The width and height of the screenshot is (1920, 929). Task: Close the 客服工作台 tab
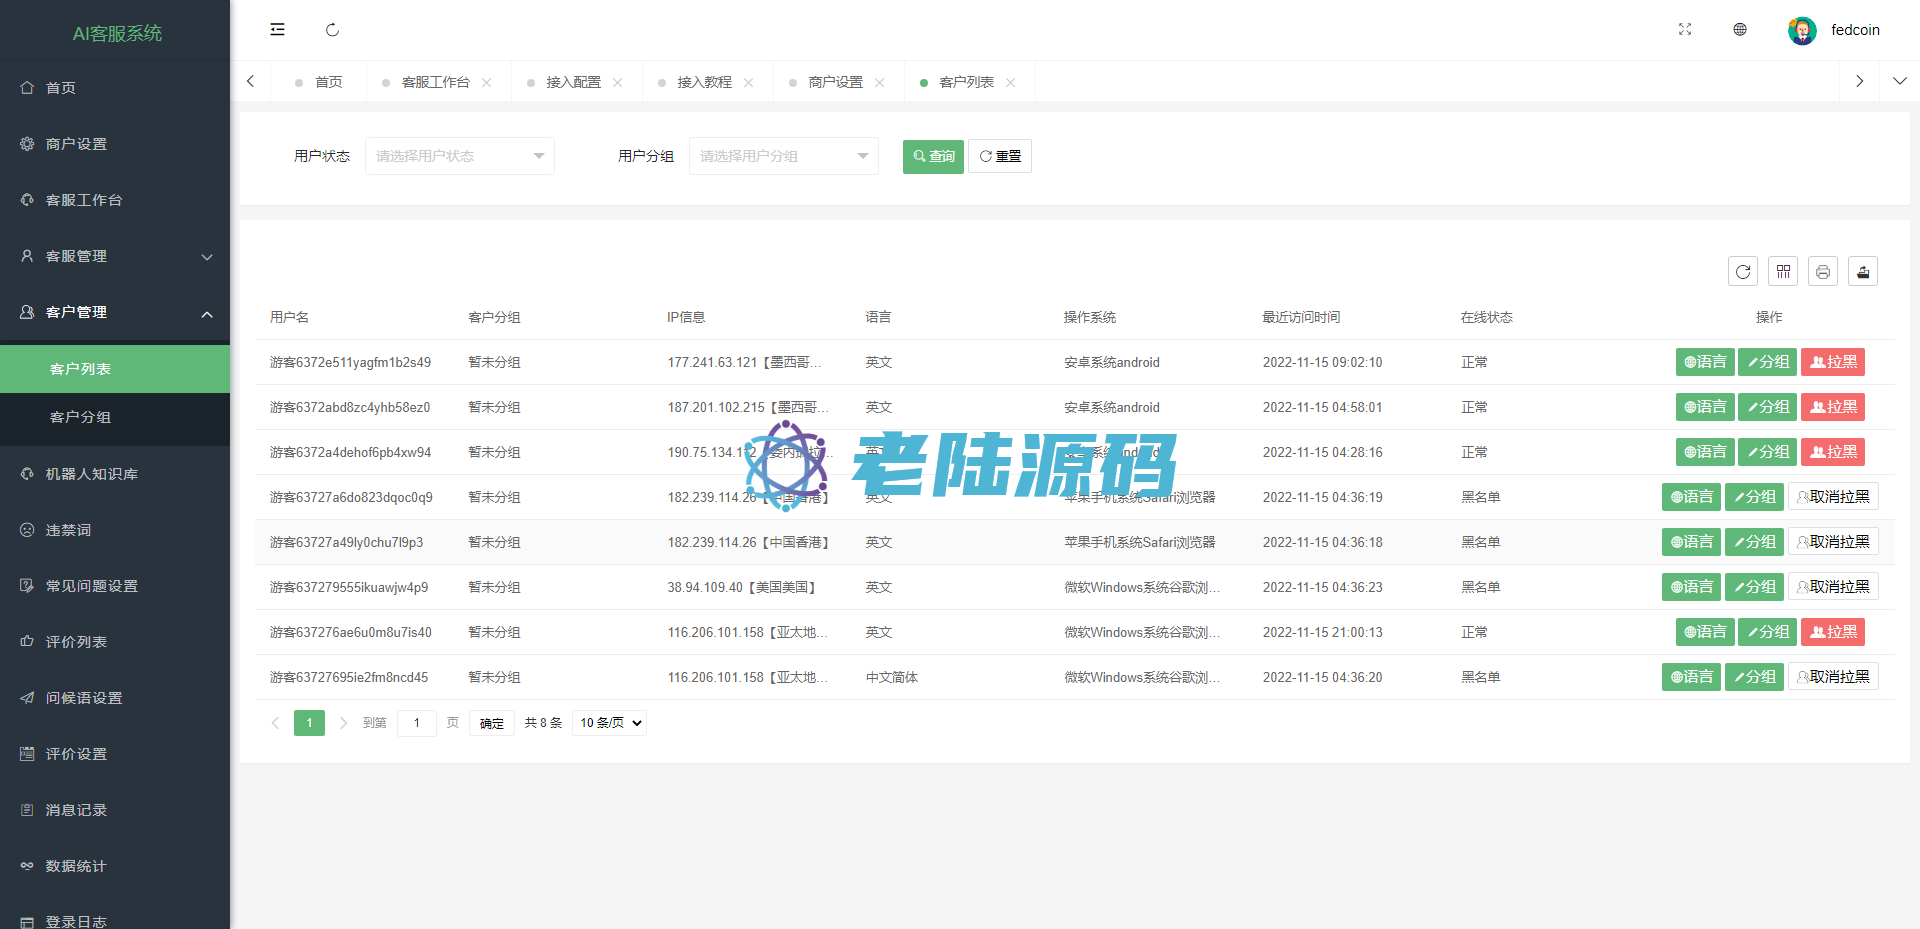click(487, 83)
